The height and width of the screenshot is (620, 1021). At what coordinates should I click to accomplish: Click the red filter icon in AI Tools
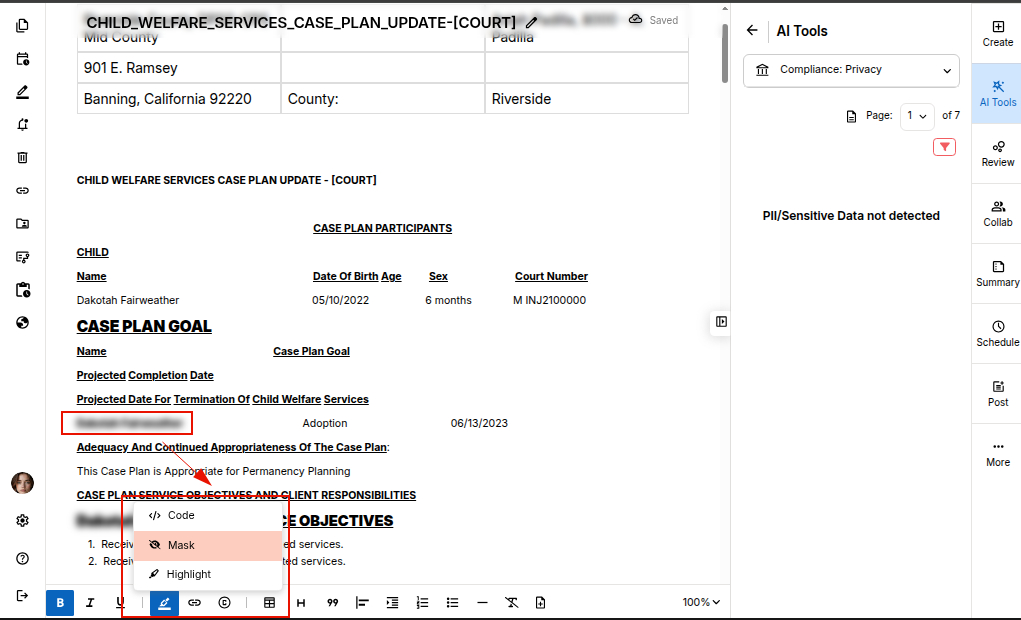point(944,147)
